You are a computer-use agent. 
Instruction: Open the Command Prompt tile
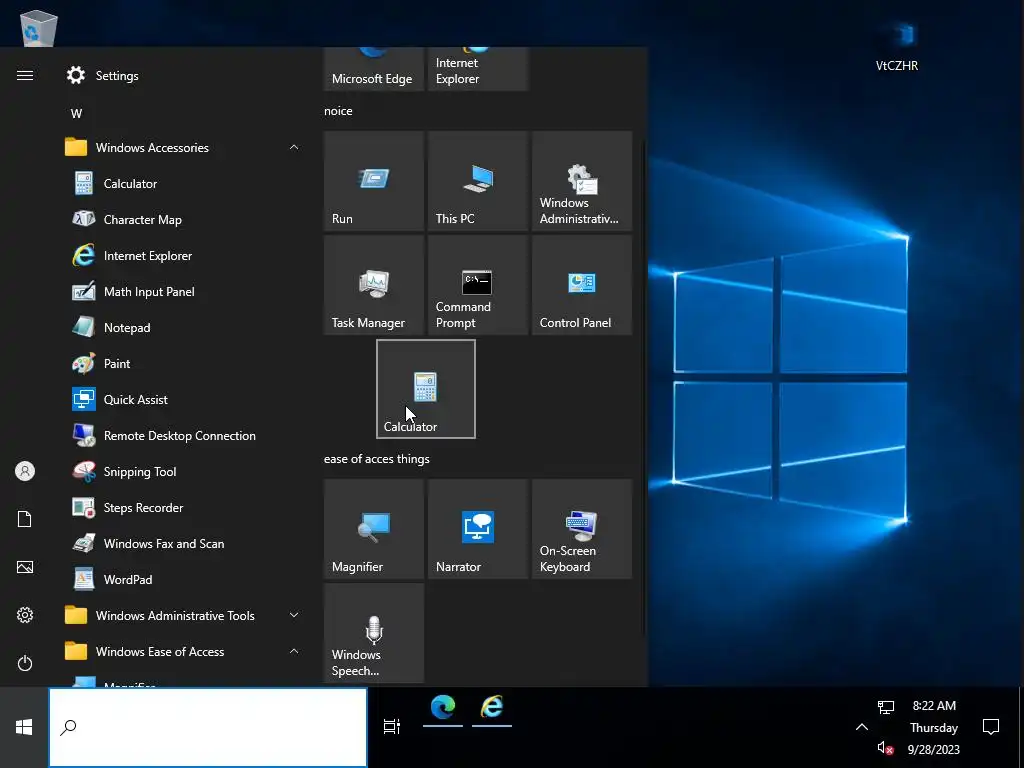pyautogui.click(x=477, y=285)
